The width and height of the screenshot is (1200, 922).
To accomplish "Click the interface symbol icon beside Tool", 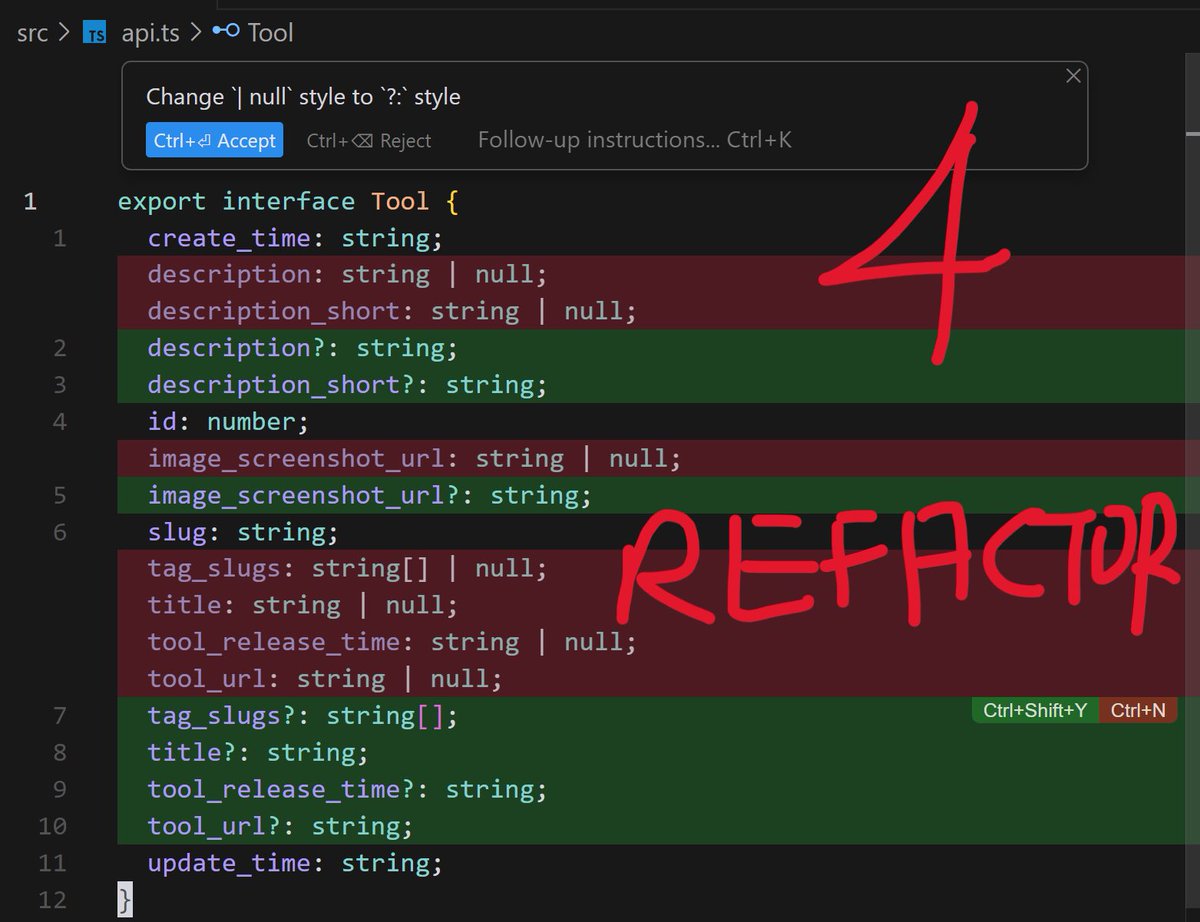I will click(226, 32).
